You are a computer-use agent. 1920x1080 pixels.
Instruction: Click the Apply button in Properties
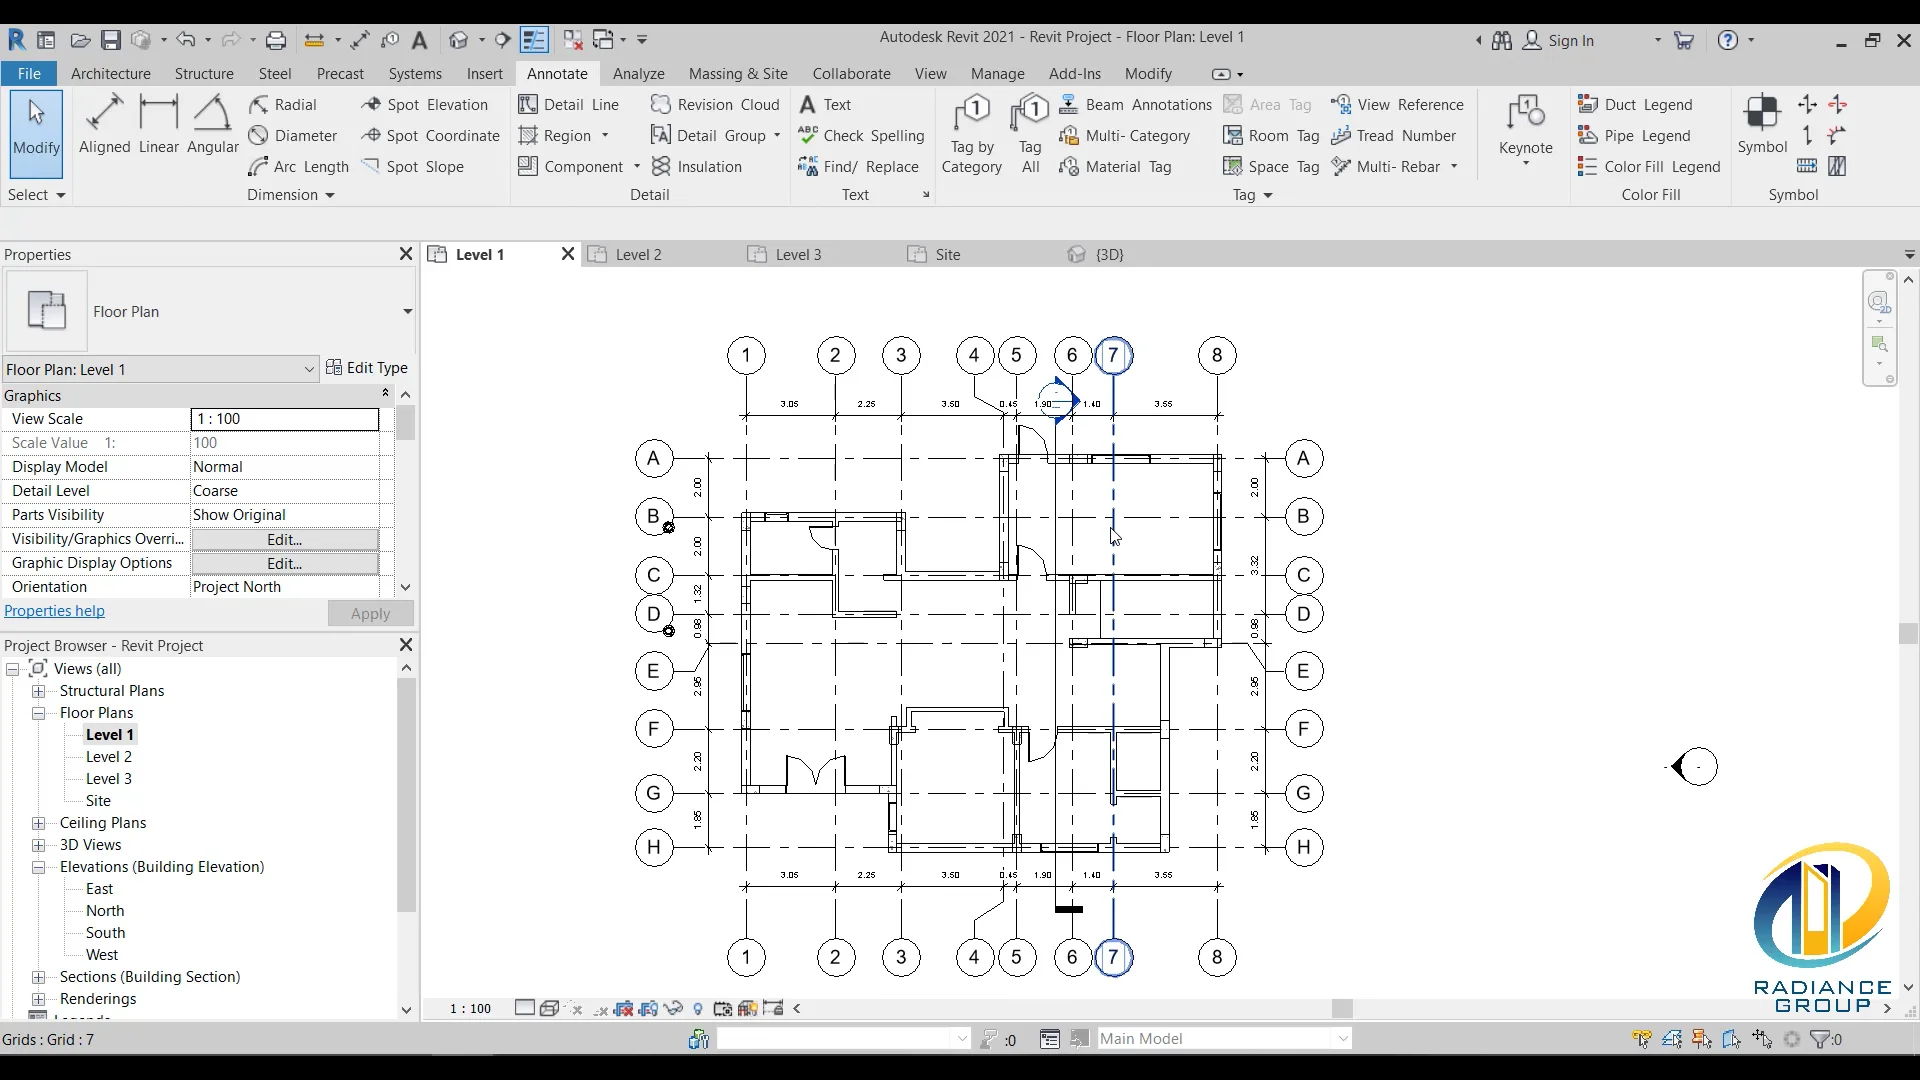(370, 613)
